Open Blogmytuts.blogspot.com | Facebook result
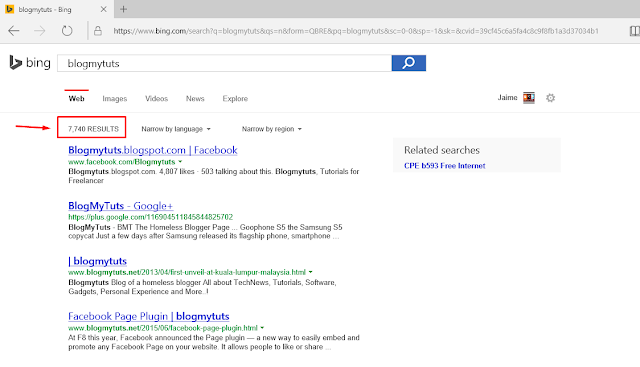Screen dimensions: 640x367 pos(153,150)
